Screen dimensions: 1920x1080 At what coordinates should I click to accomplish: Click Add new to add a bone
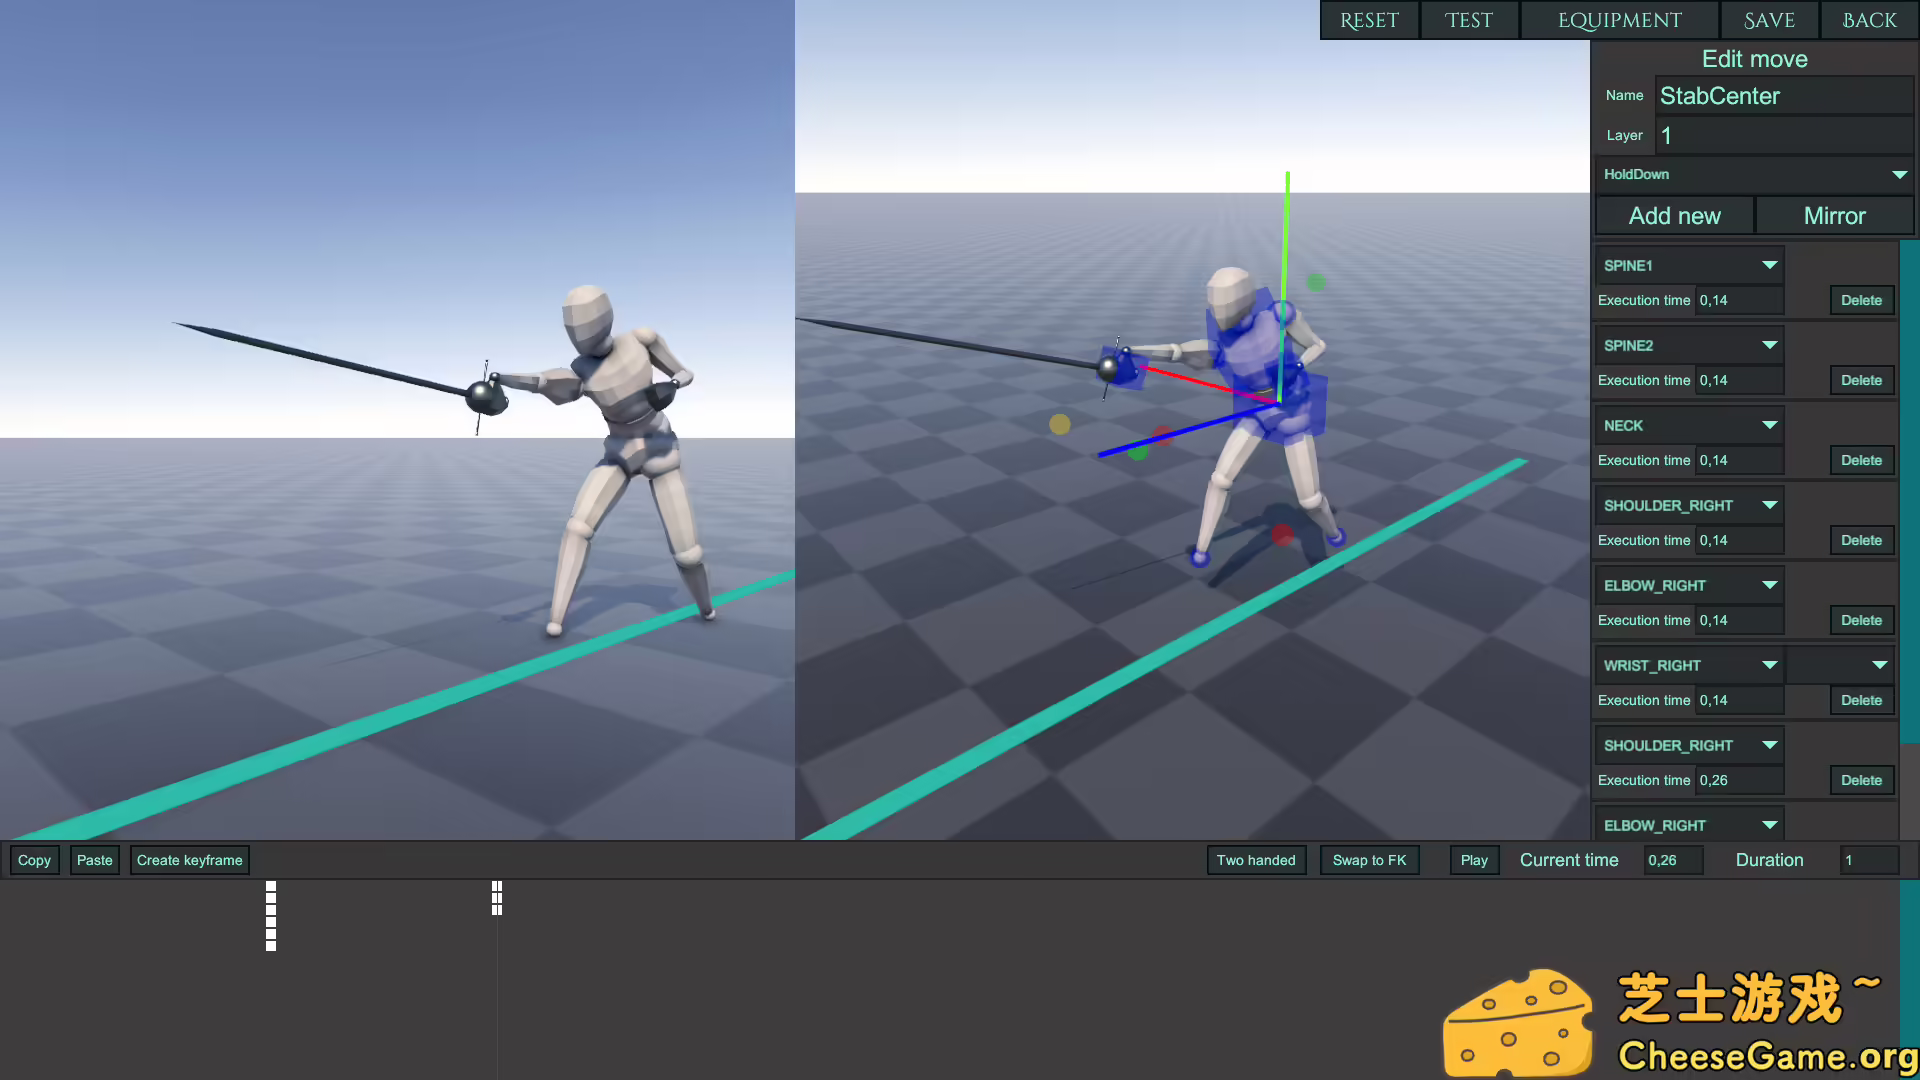1674,215
